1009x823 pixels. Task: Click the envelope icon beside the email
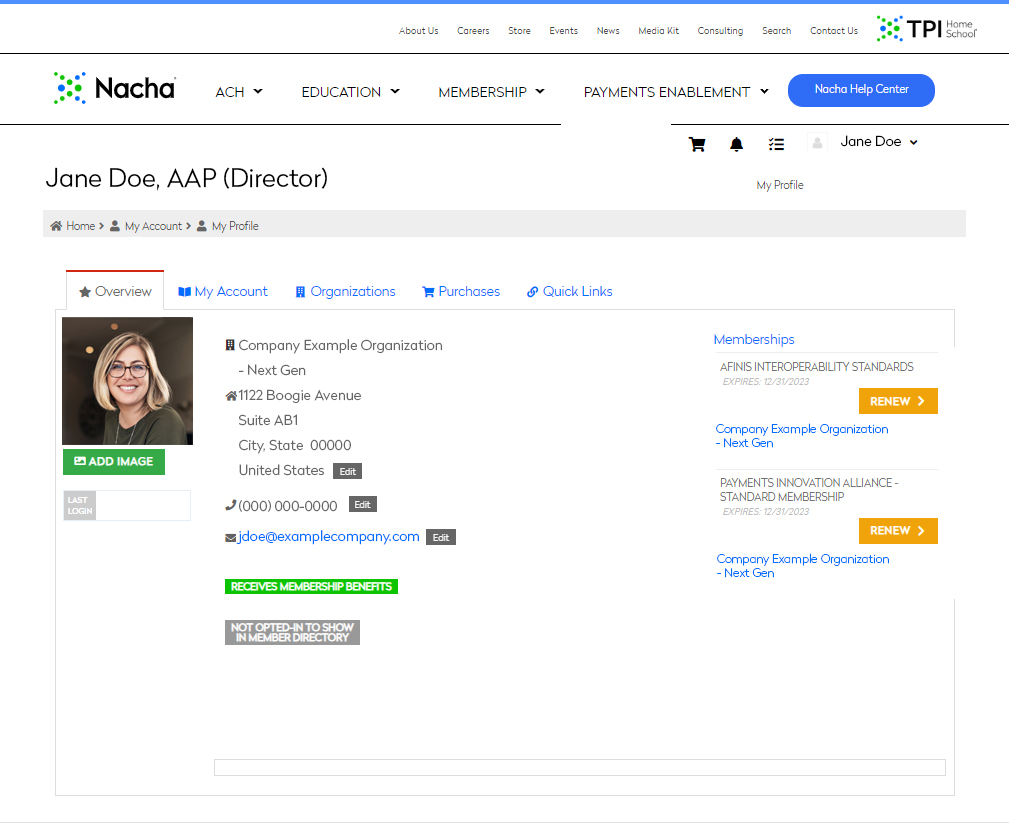coord(230,538)
